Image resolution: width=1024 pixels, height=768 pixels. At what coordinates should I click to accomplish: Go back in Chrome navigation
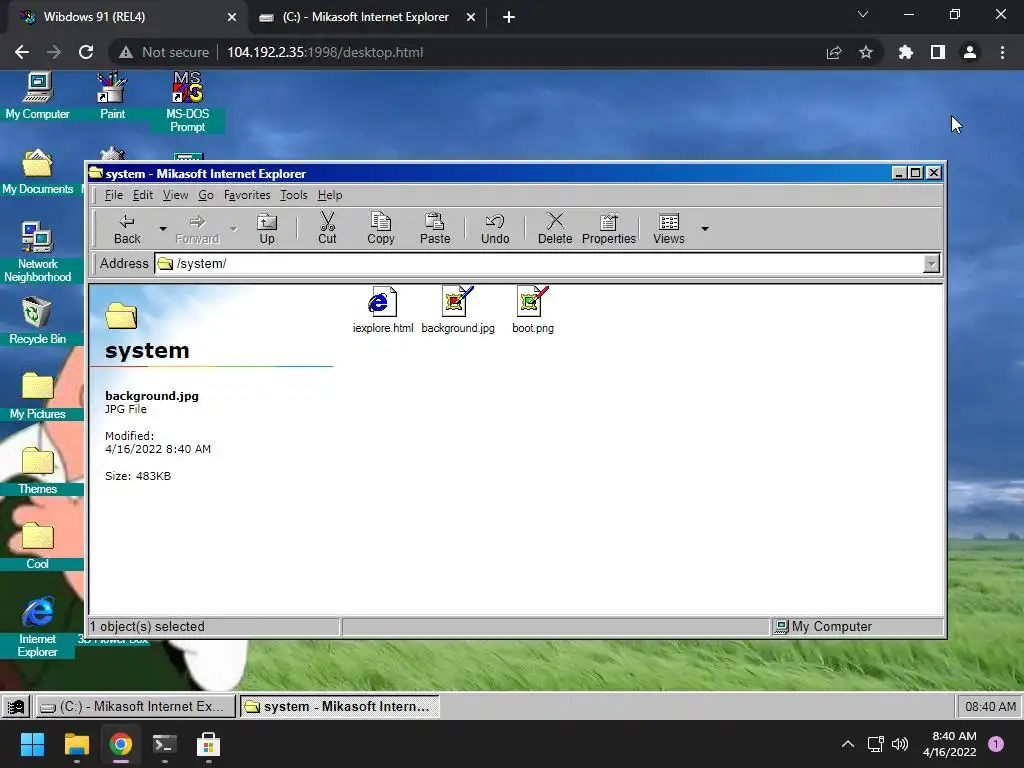[x=22, y=52]
